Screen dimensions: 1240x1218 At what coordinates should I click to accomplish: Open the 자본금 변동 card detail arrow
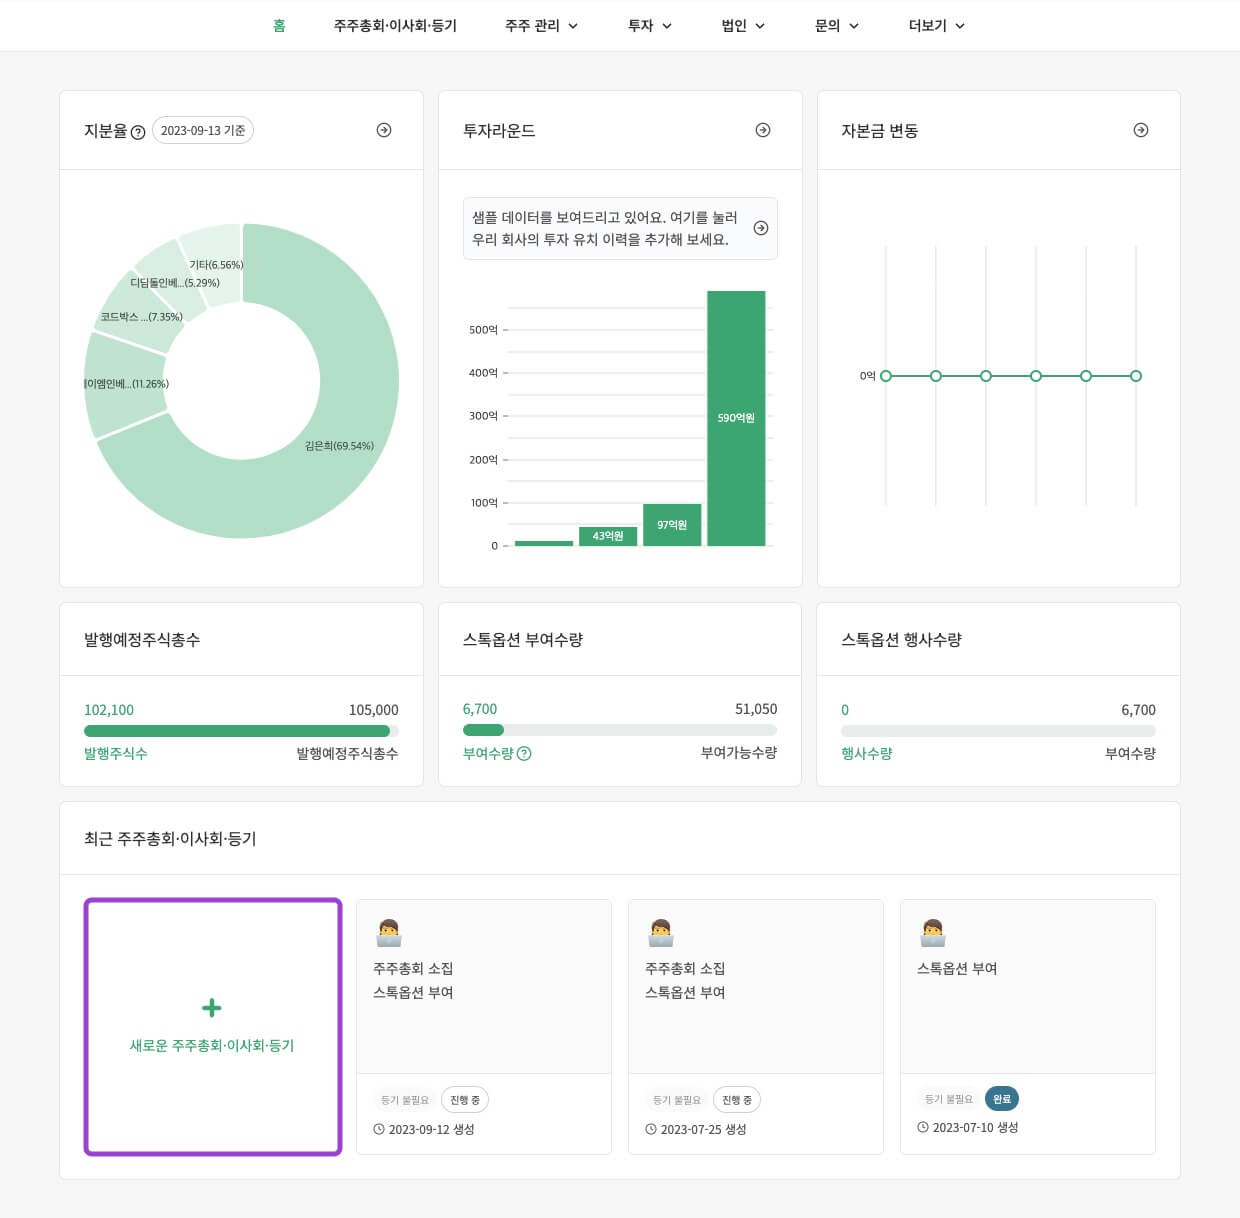1140,130
